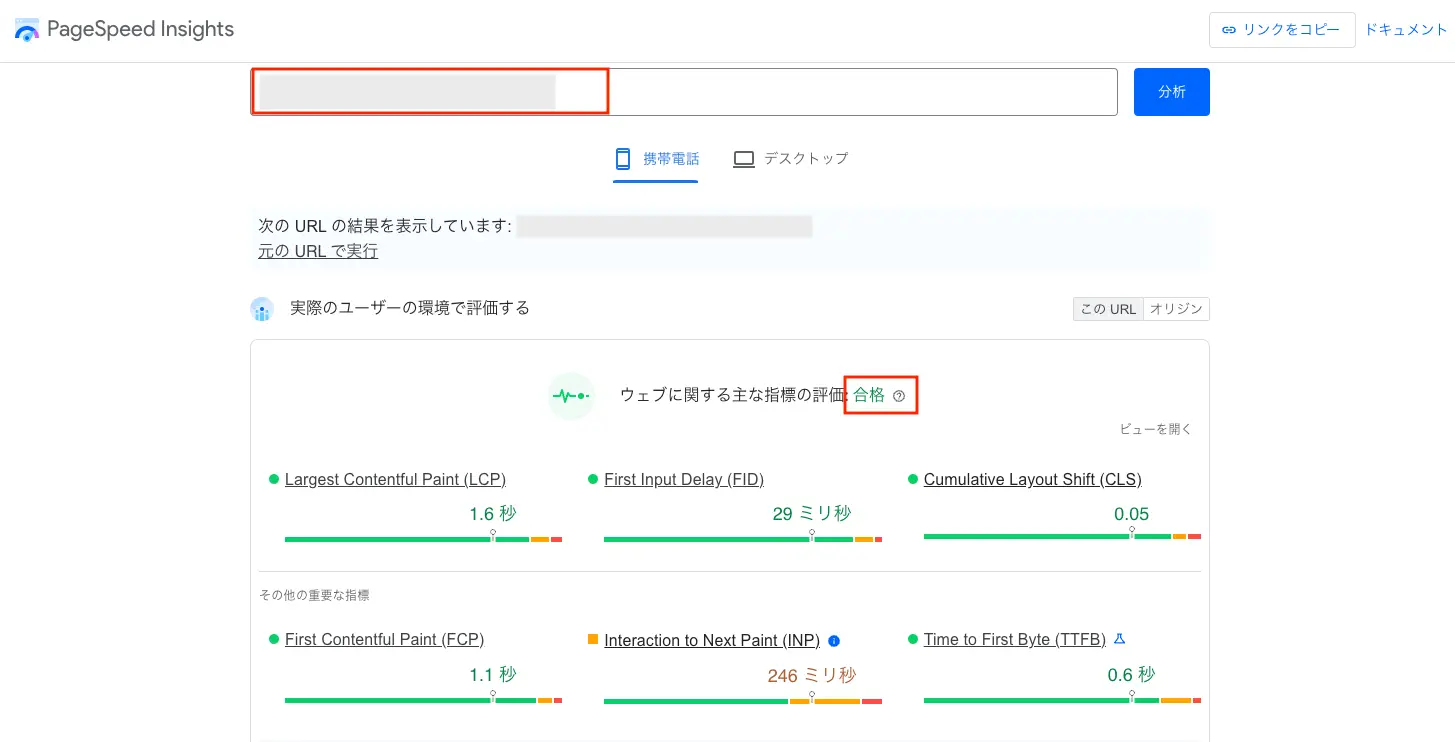Select the この URL toggle option
The width and height of the screenshot is (1455, 742).
(x=1108, y=309)
